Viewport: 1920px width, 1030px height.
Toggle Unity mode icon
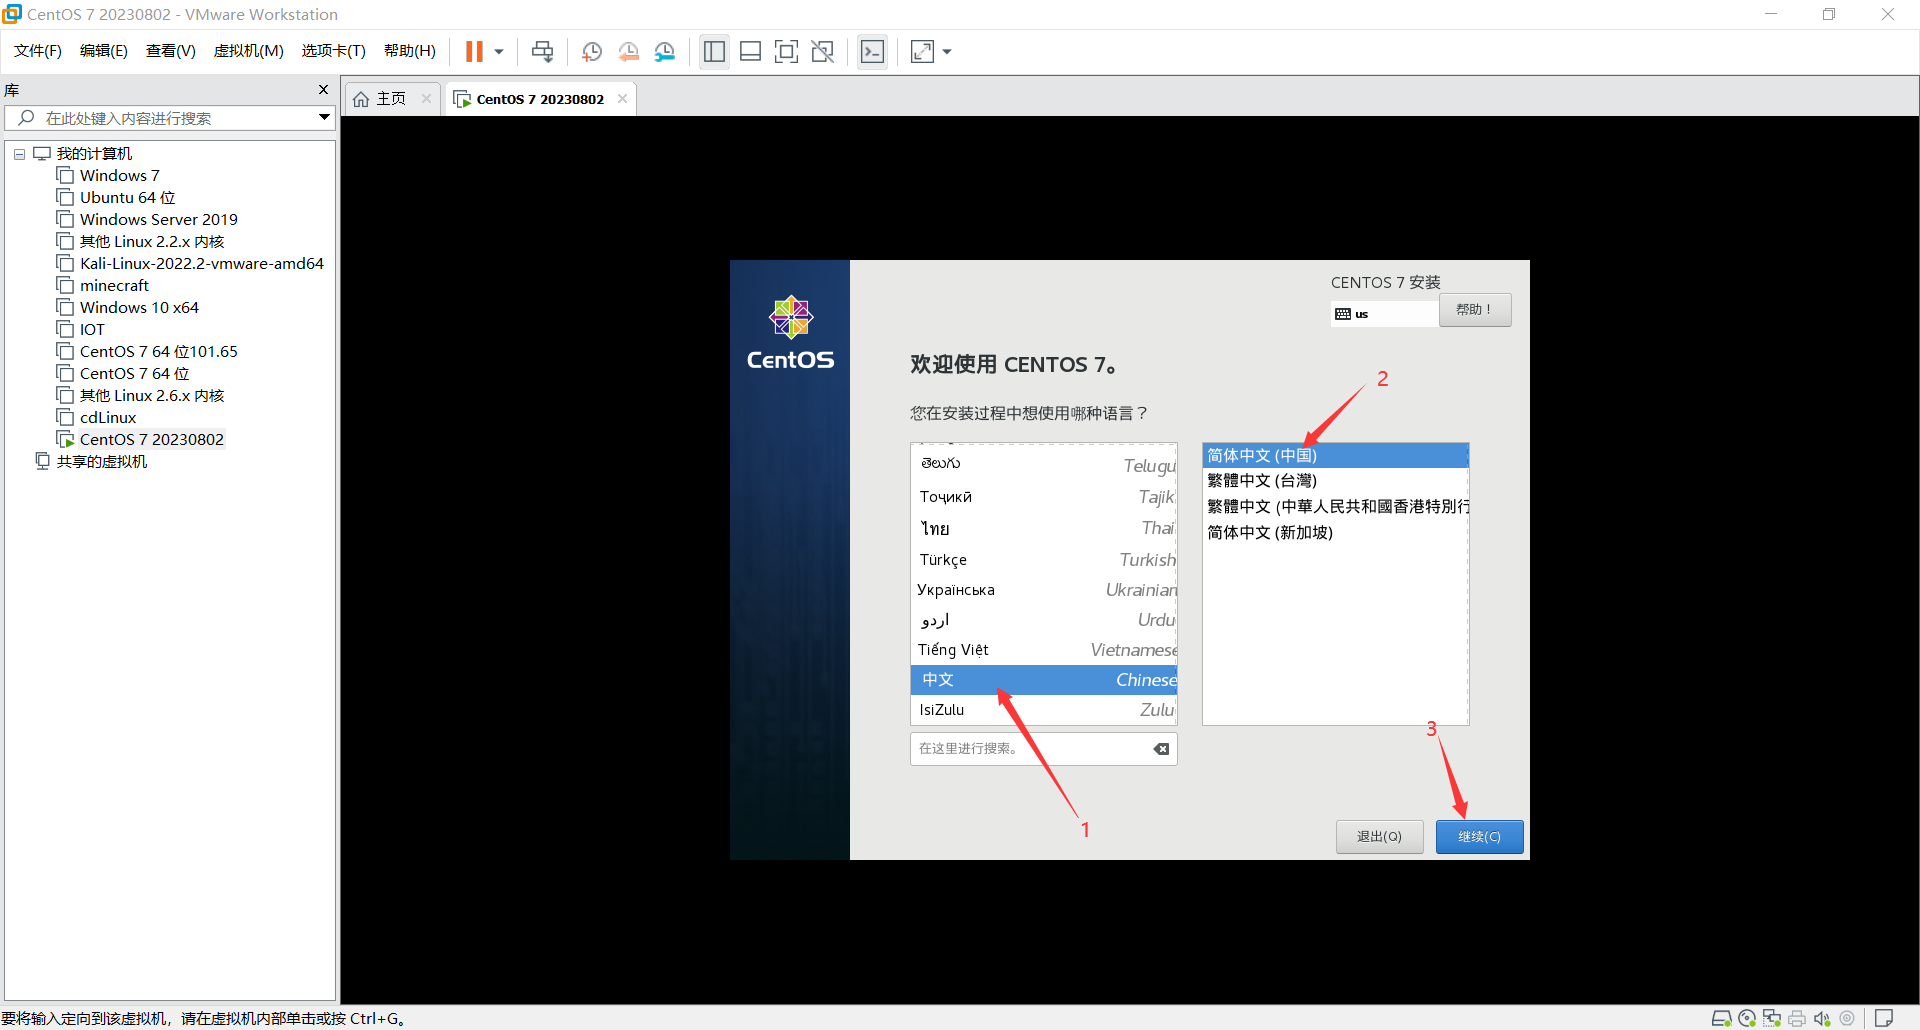tap(822, 51)
